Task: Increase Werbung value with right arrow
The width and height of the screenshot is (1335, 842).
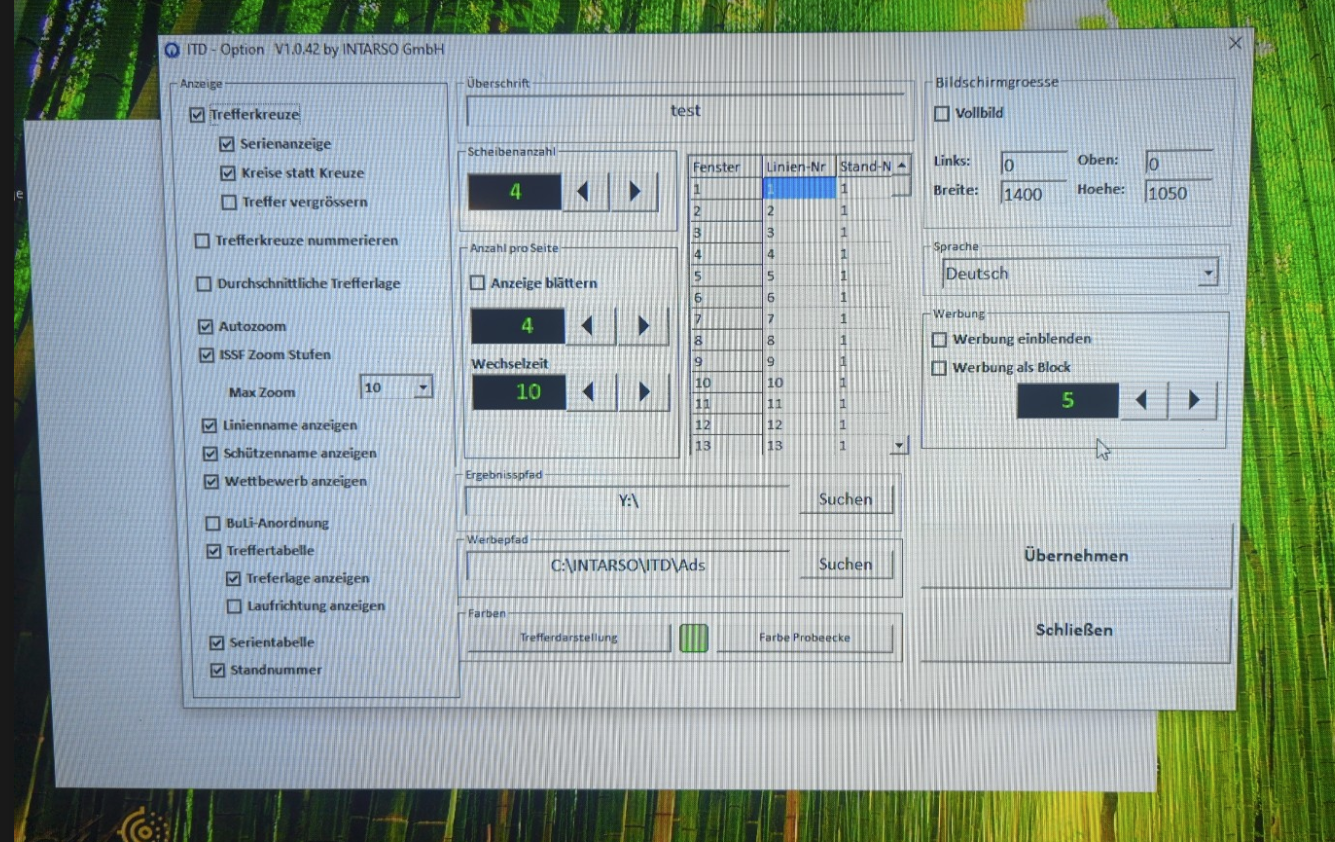Action: tap(1193, 401)
